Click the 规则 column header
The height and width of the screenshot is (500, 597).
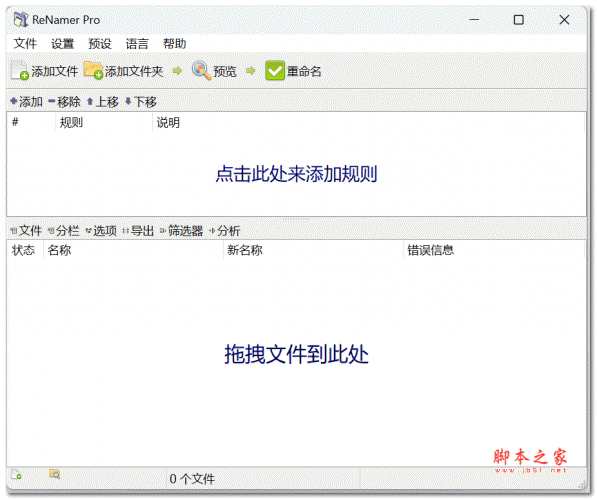pos(104,122)
